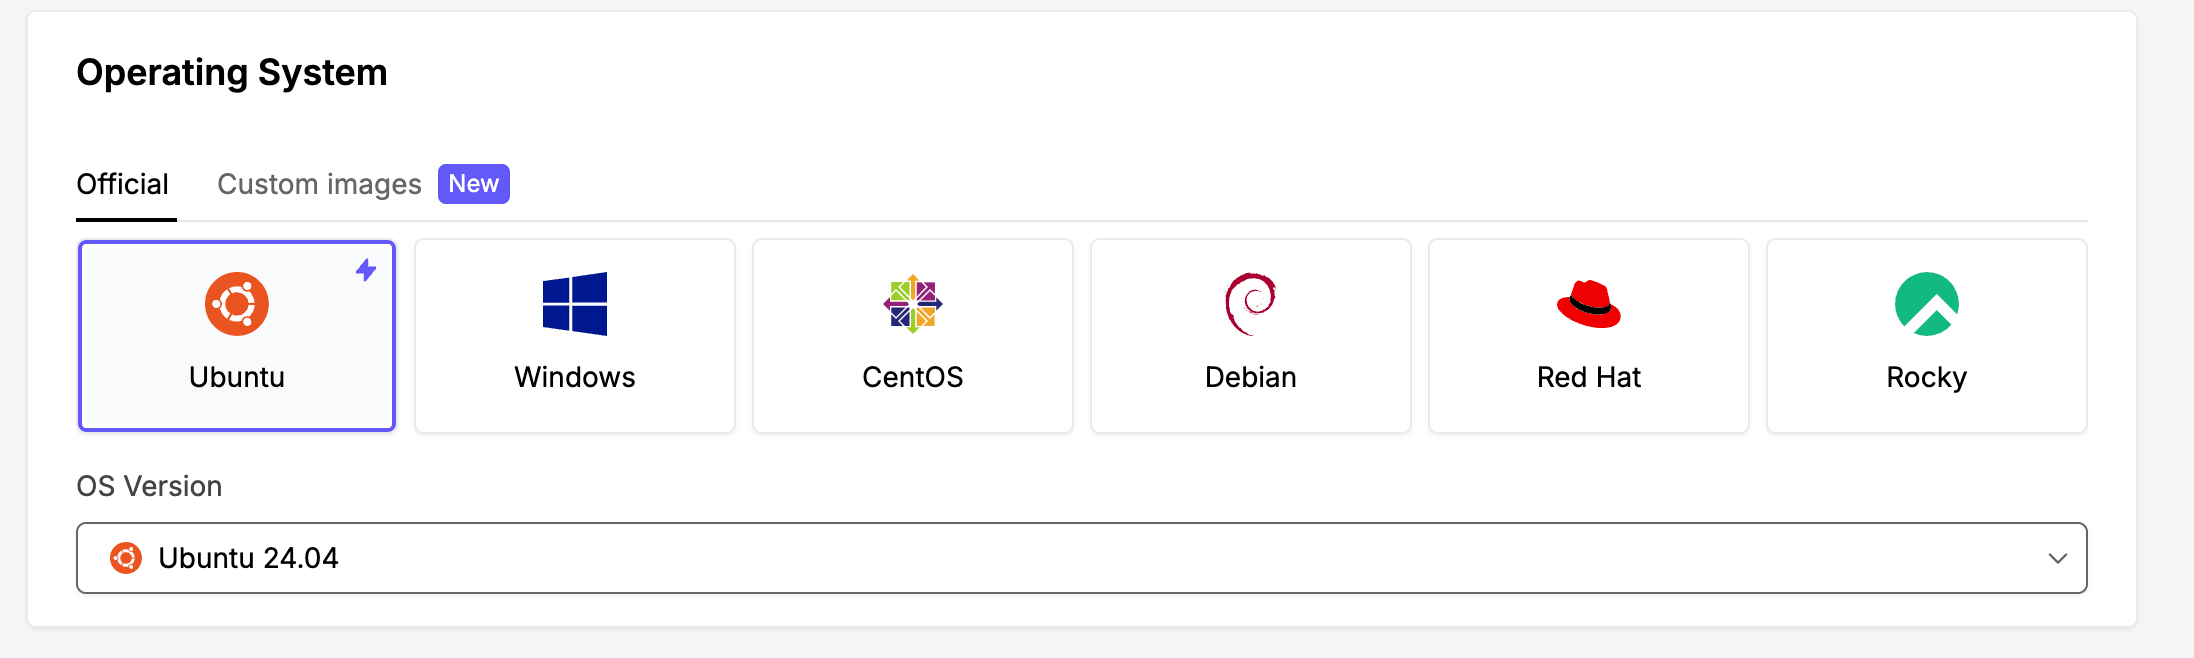Open the Custom images tab
Viewport: 2194px width, 658px height.
(320, 185)
